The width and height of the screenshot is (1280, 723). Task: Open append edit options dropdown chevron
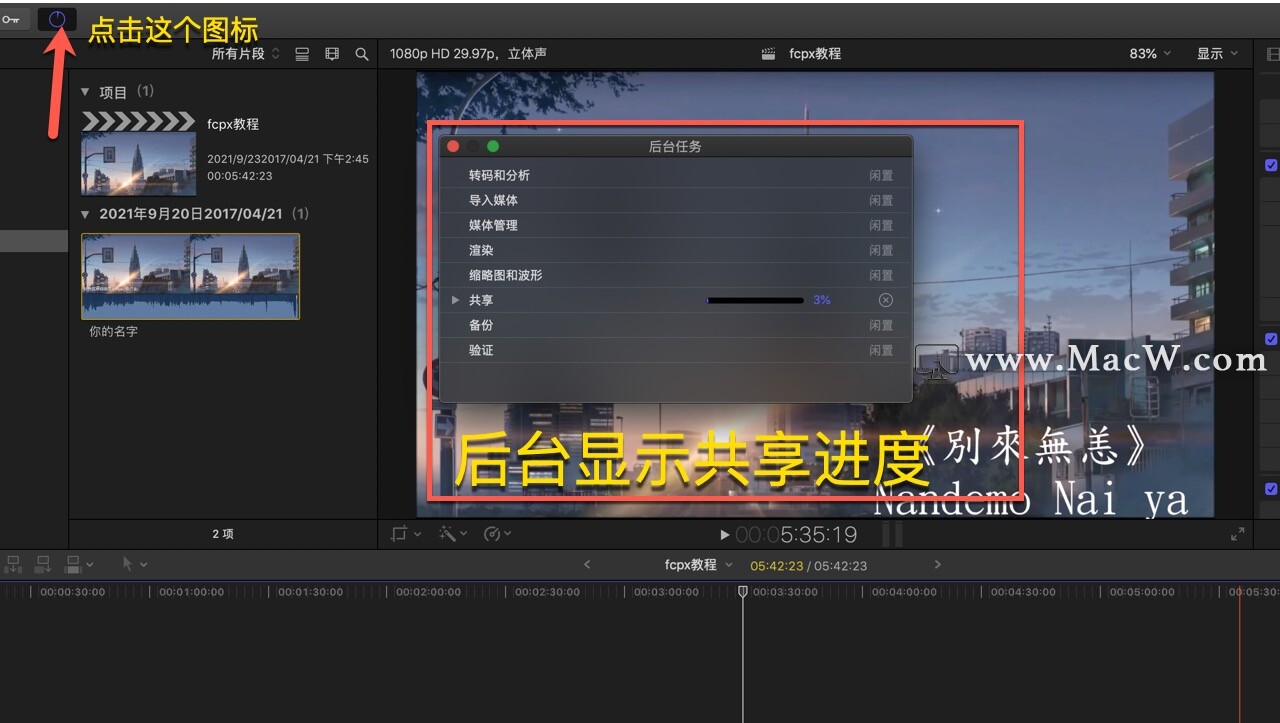[89, 564]
